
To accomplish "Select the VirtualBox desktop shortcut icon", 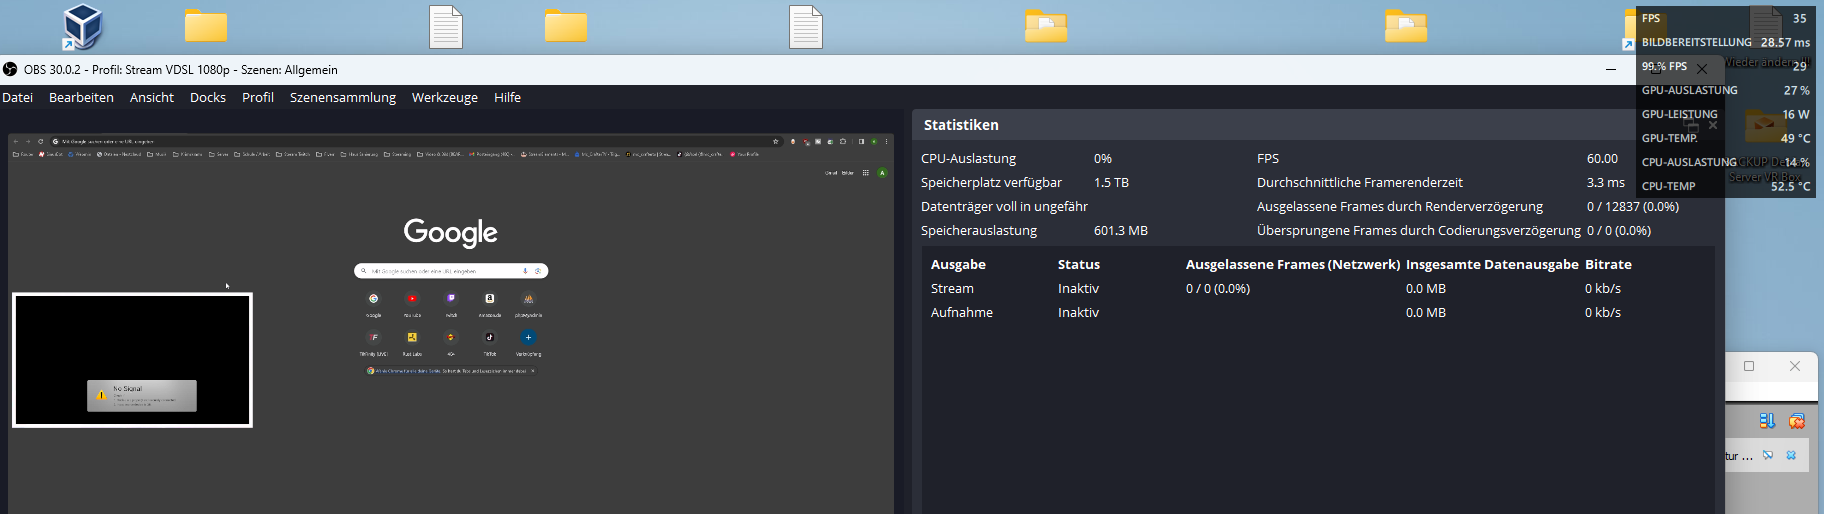I will pyautogui.click(x=83, y=26).
